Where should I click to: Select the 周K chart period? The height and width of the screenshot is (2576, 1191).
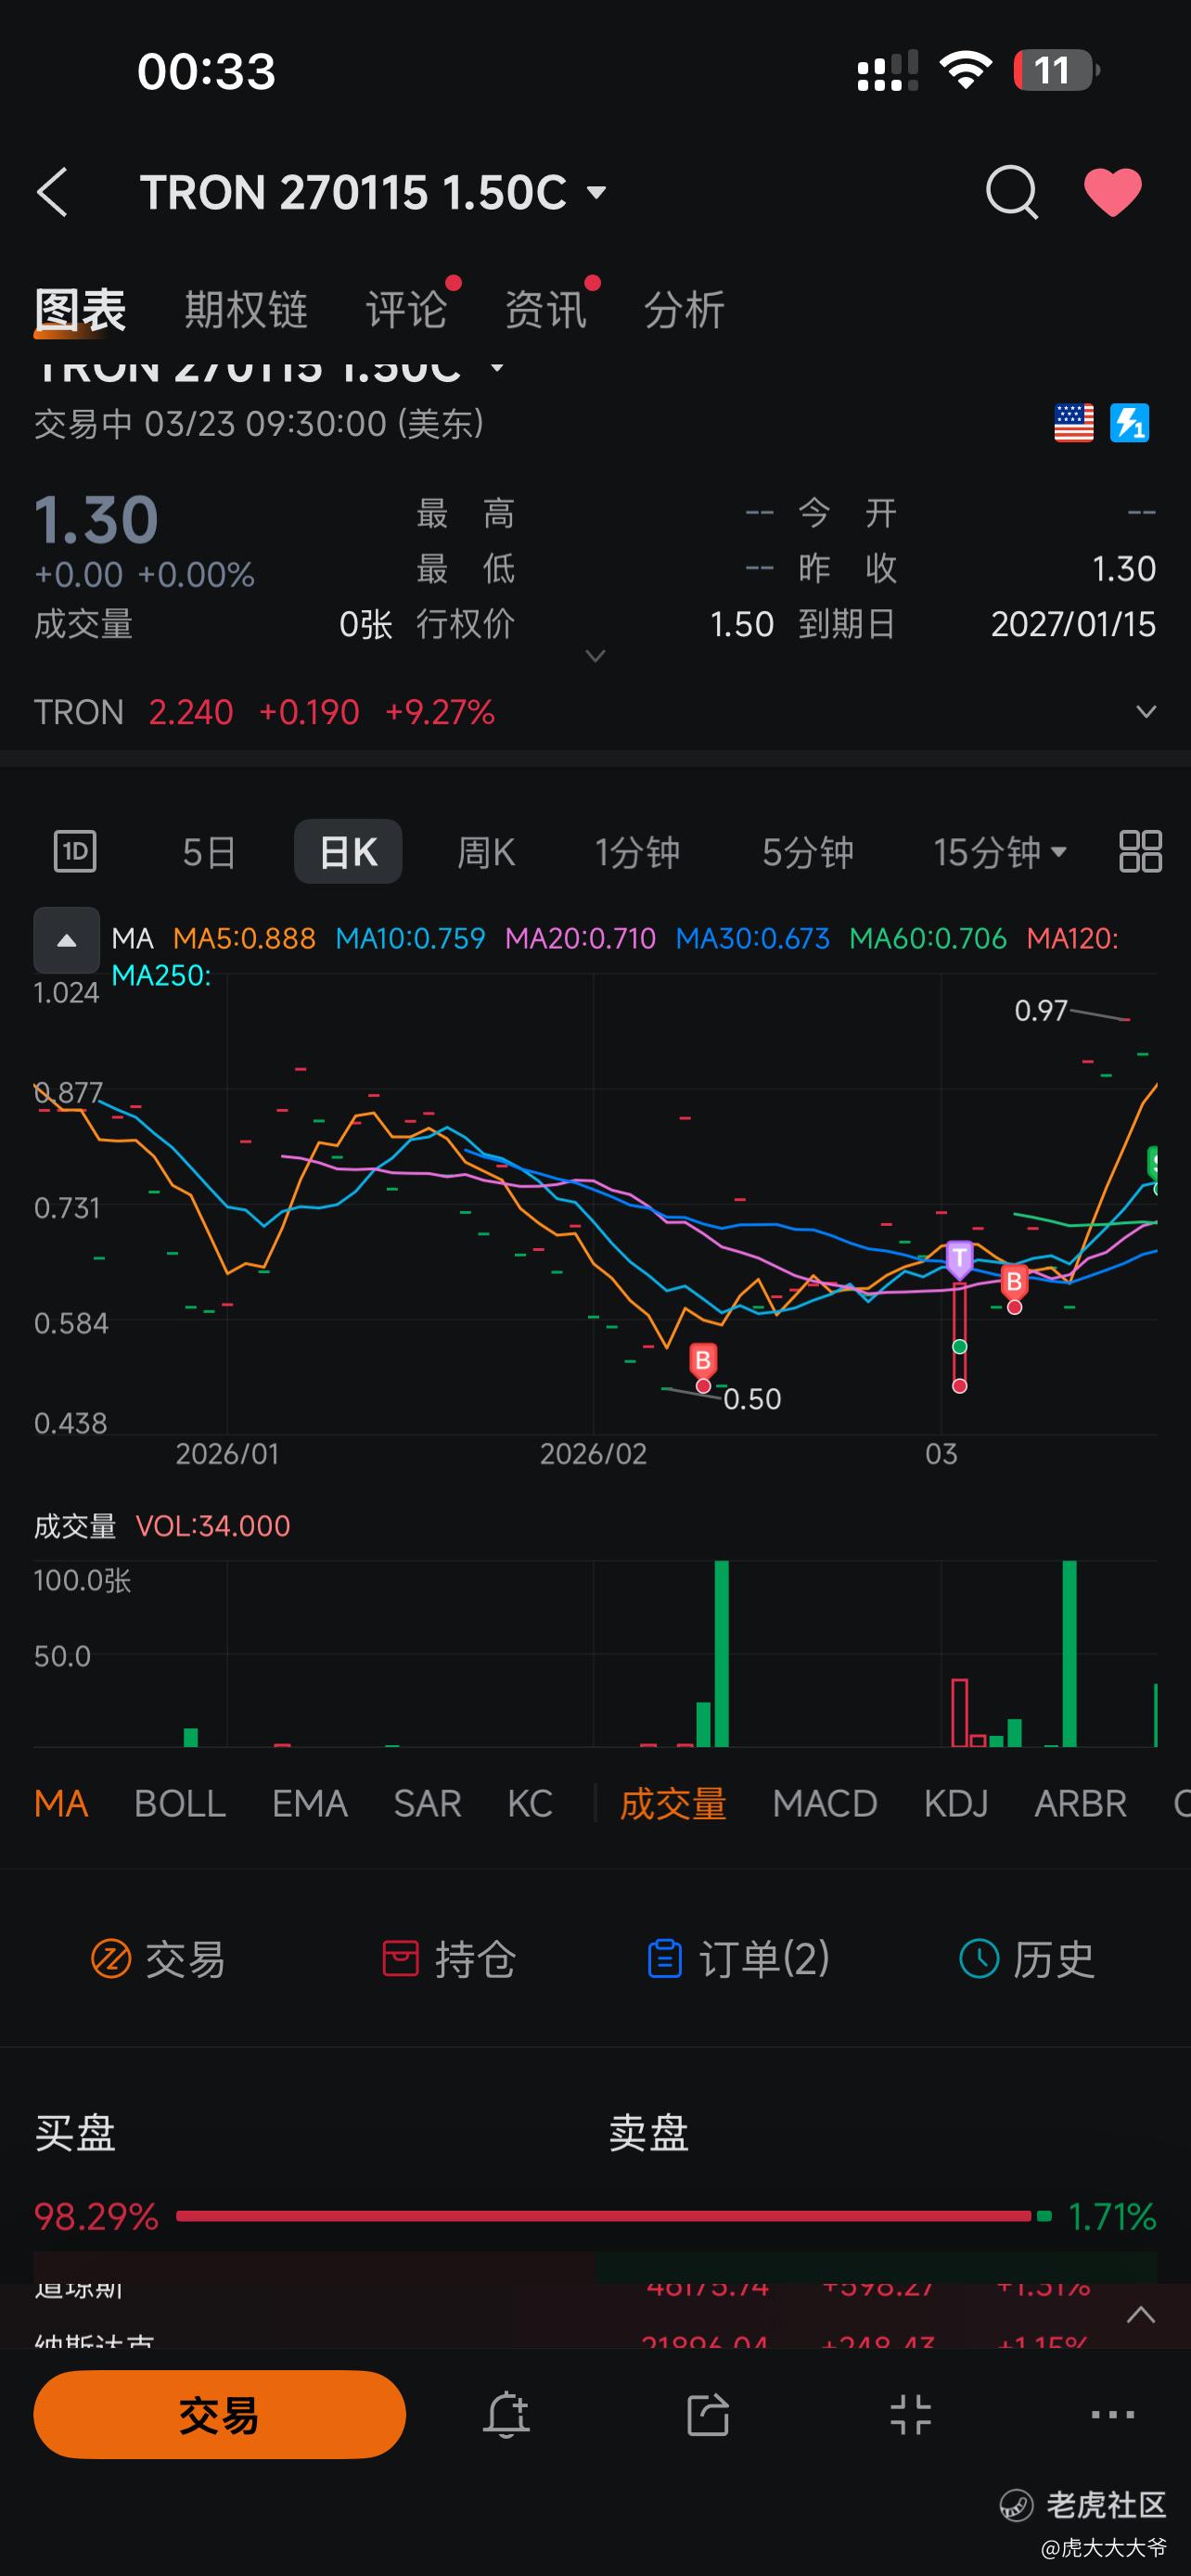pos(486,852)
